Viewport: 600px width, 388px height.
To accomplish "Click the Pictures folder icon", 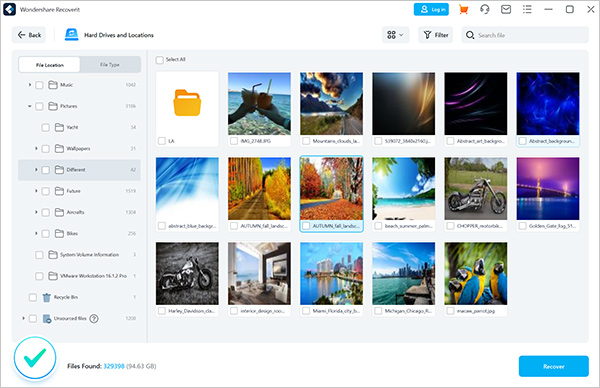I will click(53, 106).
